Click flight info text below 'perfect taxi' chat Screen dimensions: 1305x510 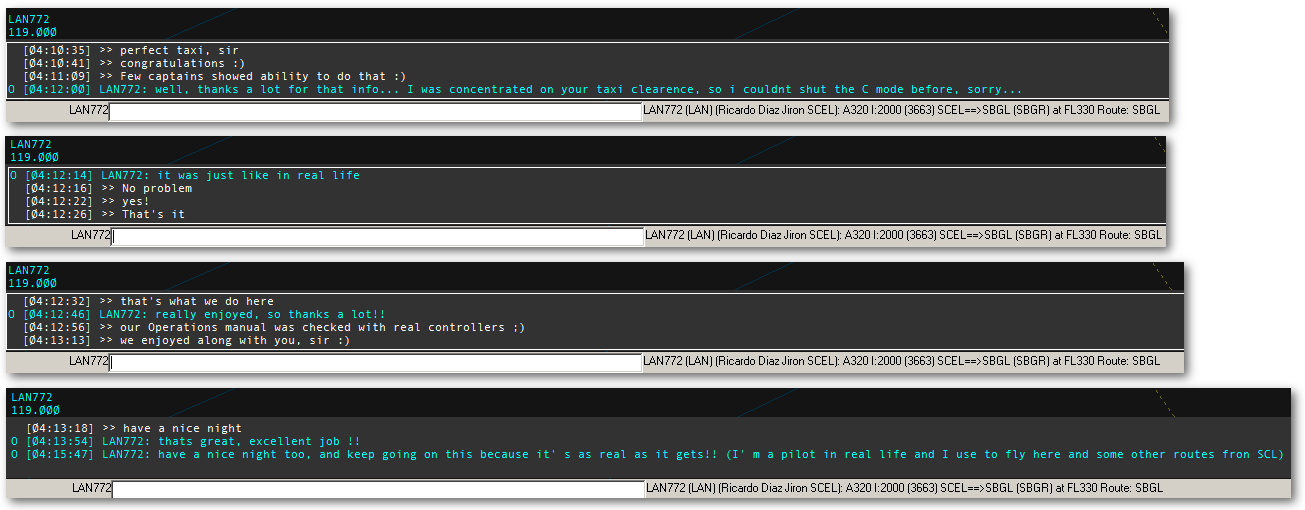click(902, 110)
